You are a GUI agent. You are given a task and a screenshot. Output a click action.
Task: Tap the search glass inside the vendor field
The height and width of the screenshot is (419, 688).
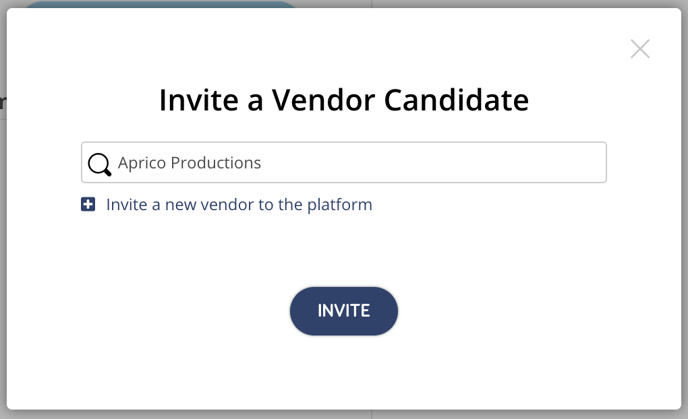point(100,165)
